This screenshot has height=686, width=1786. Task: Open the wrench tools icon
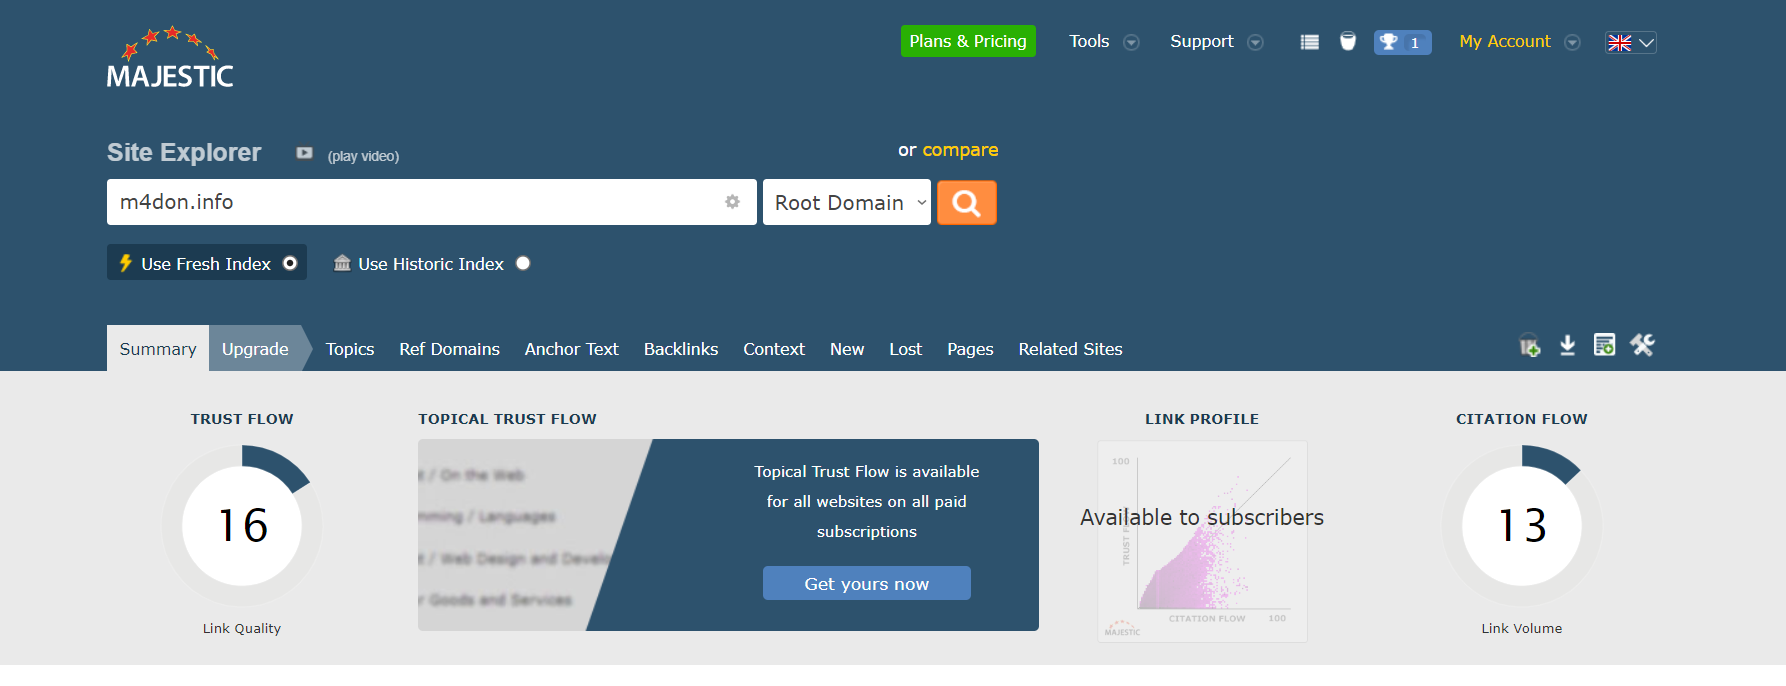(x=1642, y=345)
